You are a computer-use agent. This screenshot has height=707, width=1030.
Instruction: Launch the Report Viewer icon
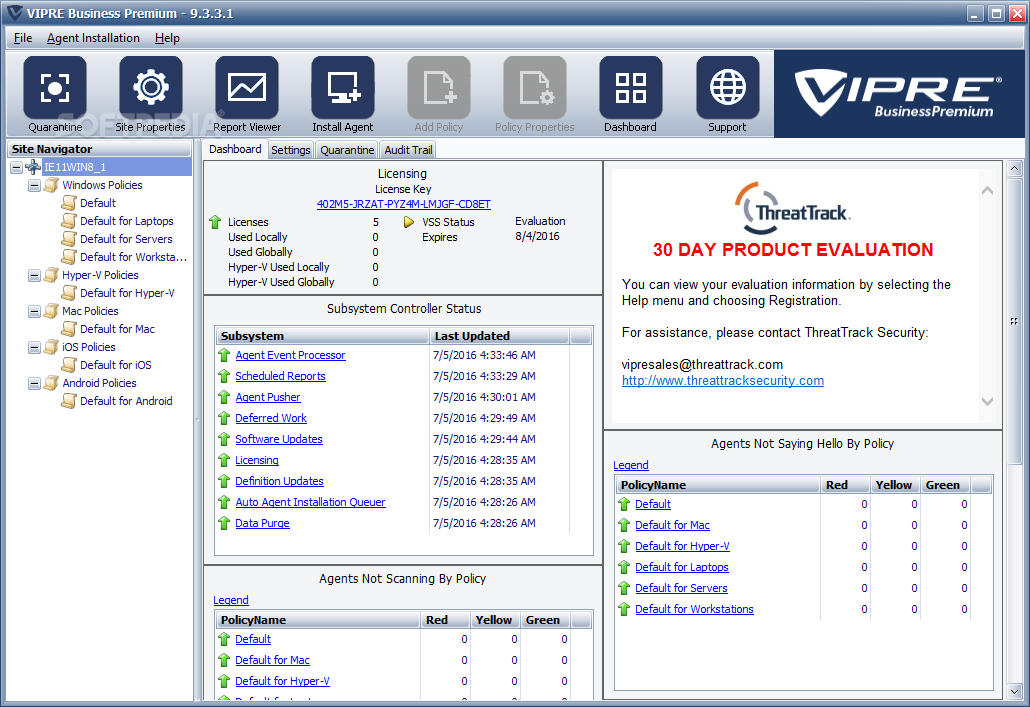(x=247, y=88)
